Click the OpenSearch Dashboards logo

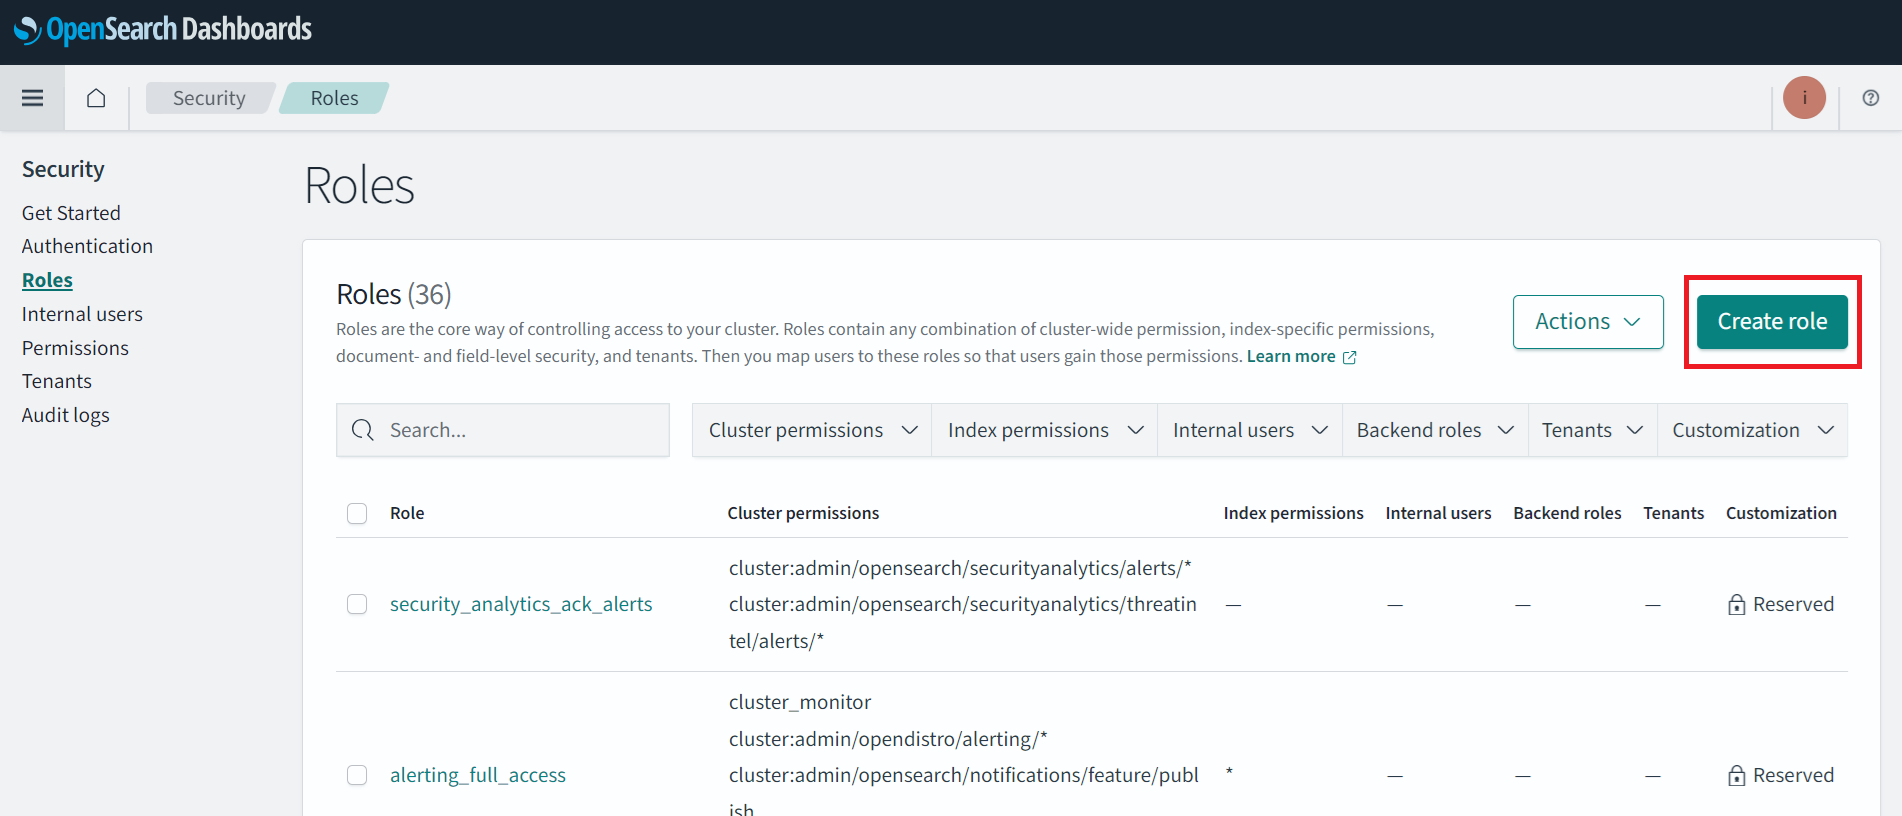(162, 30)
